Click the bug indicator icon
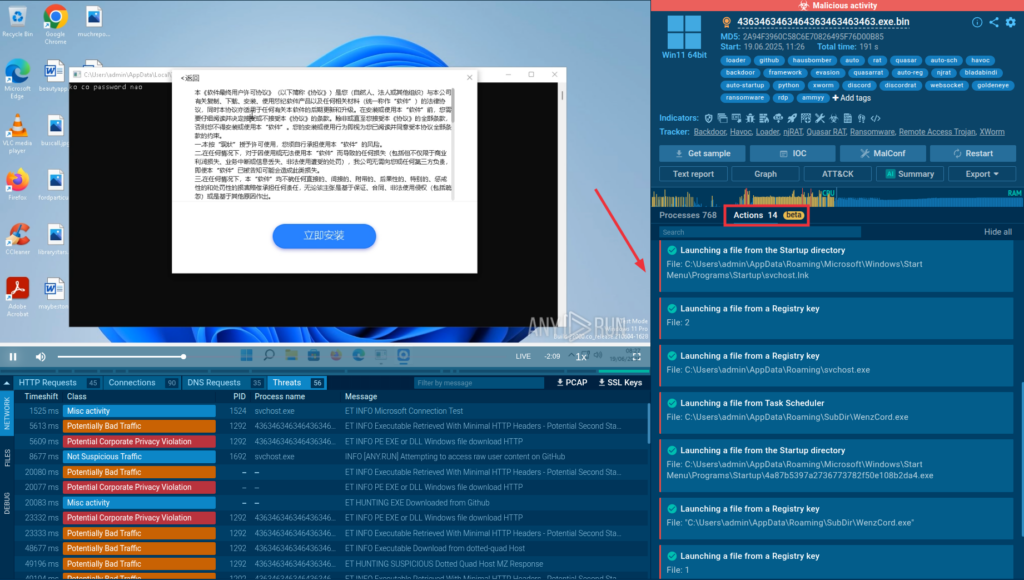The width and height of the screenshot is (1024, 580). click(750, 118)
